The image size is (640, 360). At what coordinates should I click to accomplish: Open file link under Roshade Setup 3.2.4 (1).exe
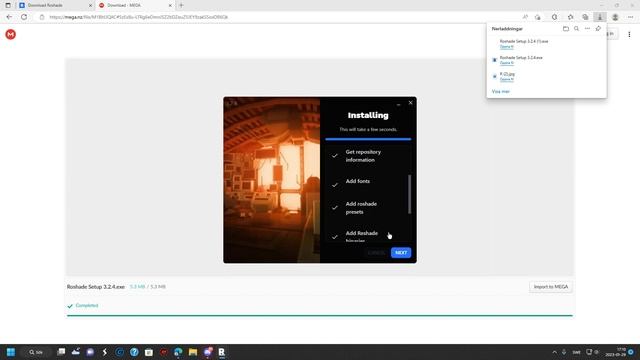pyautogui.click(x=507, y=47)
